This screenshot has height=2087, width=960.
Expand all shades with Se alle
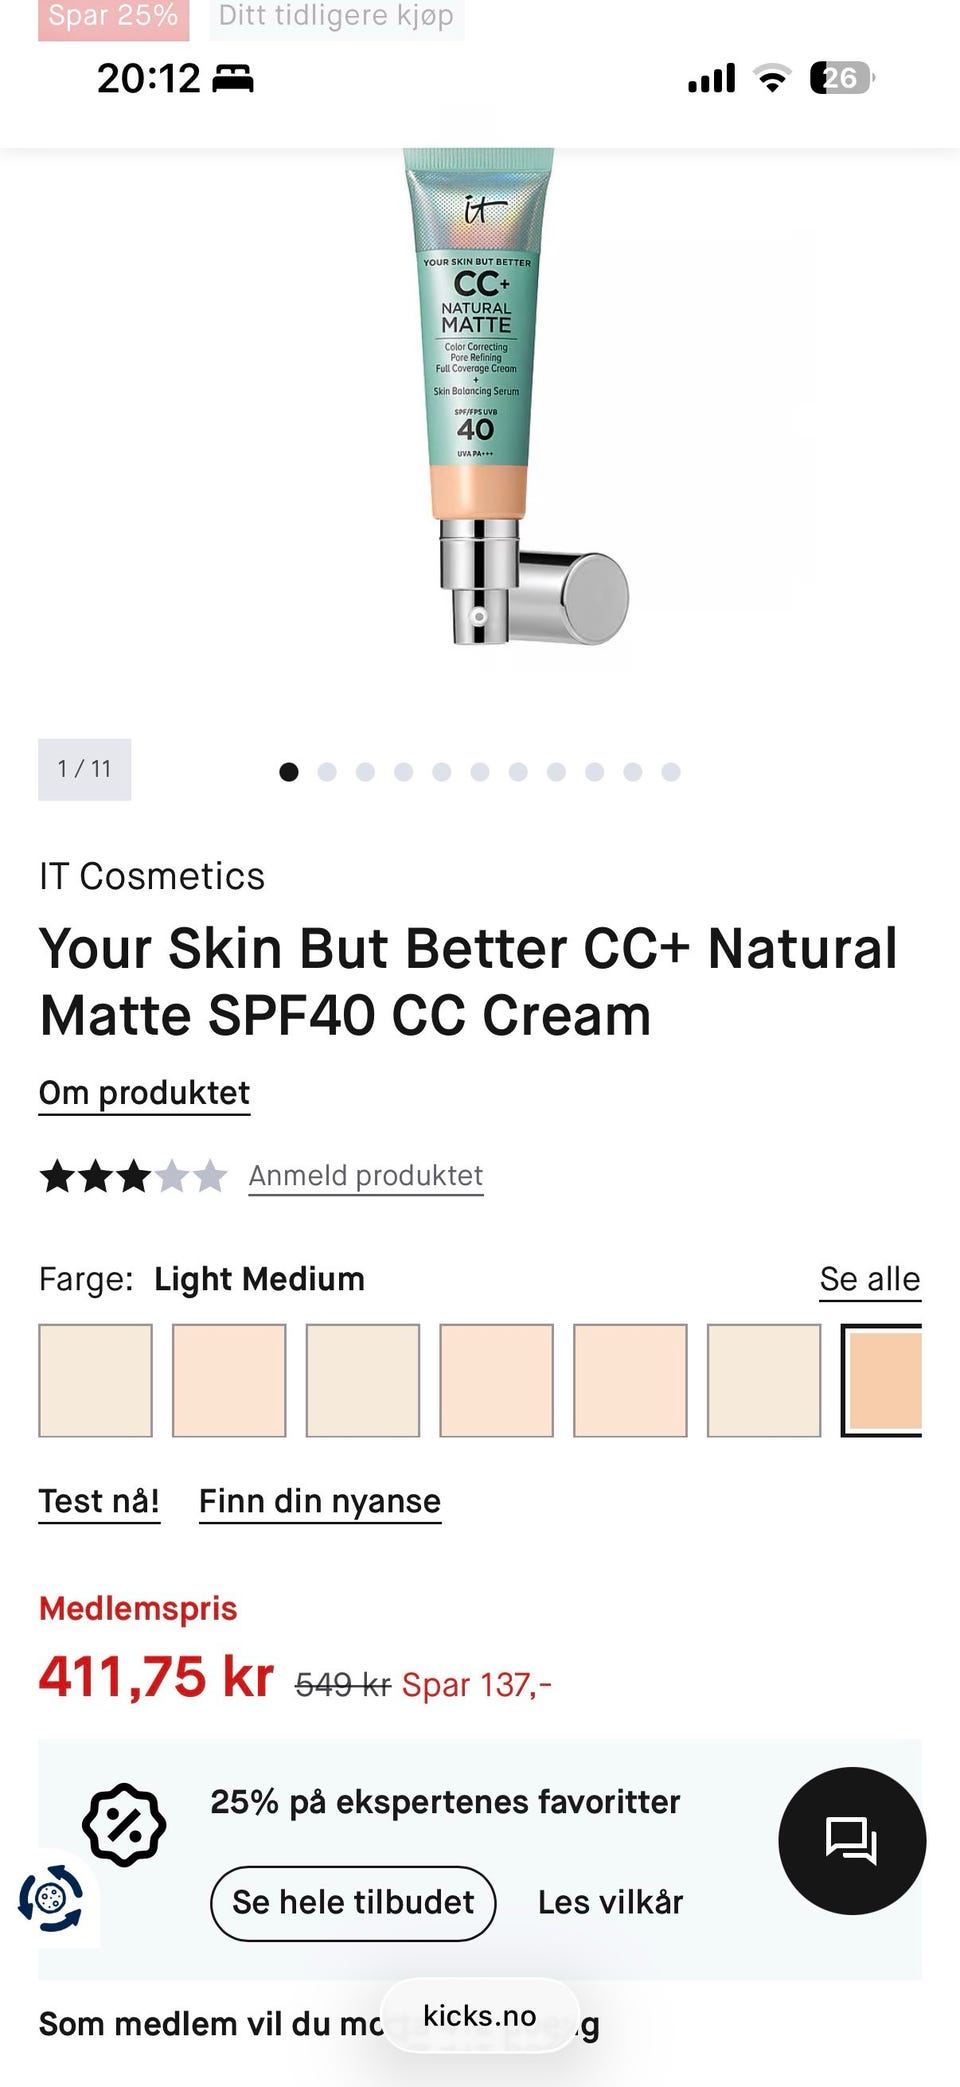coord(870,1279)
